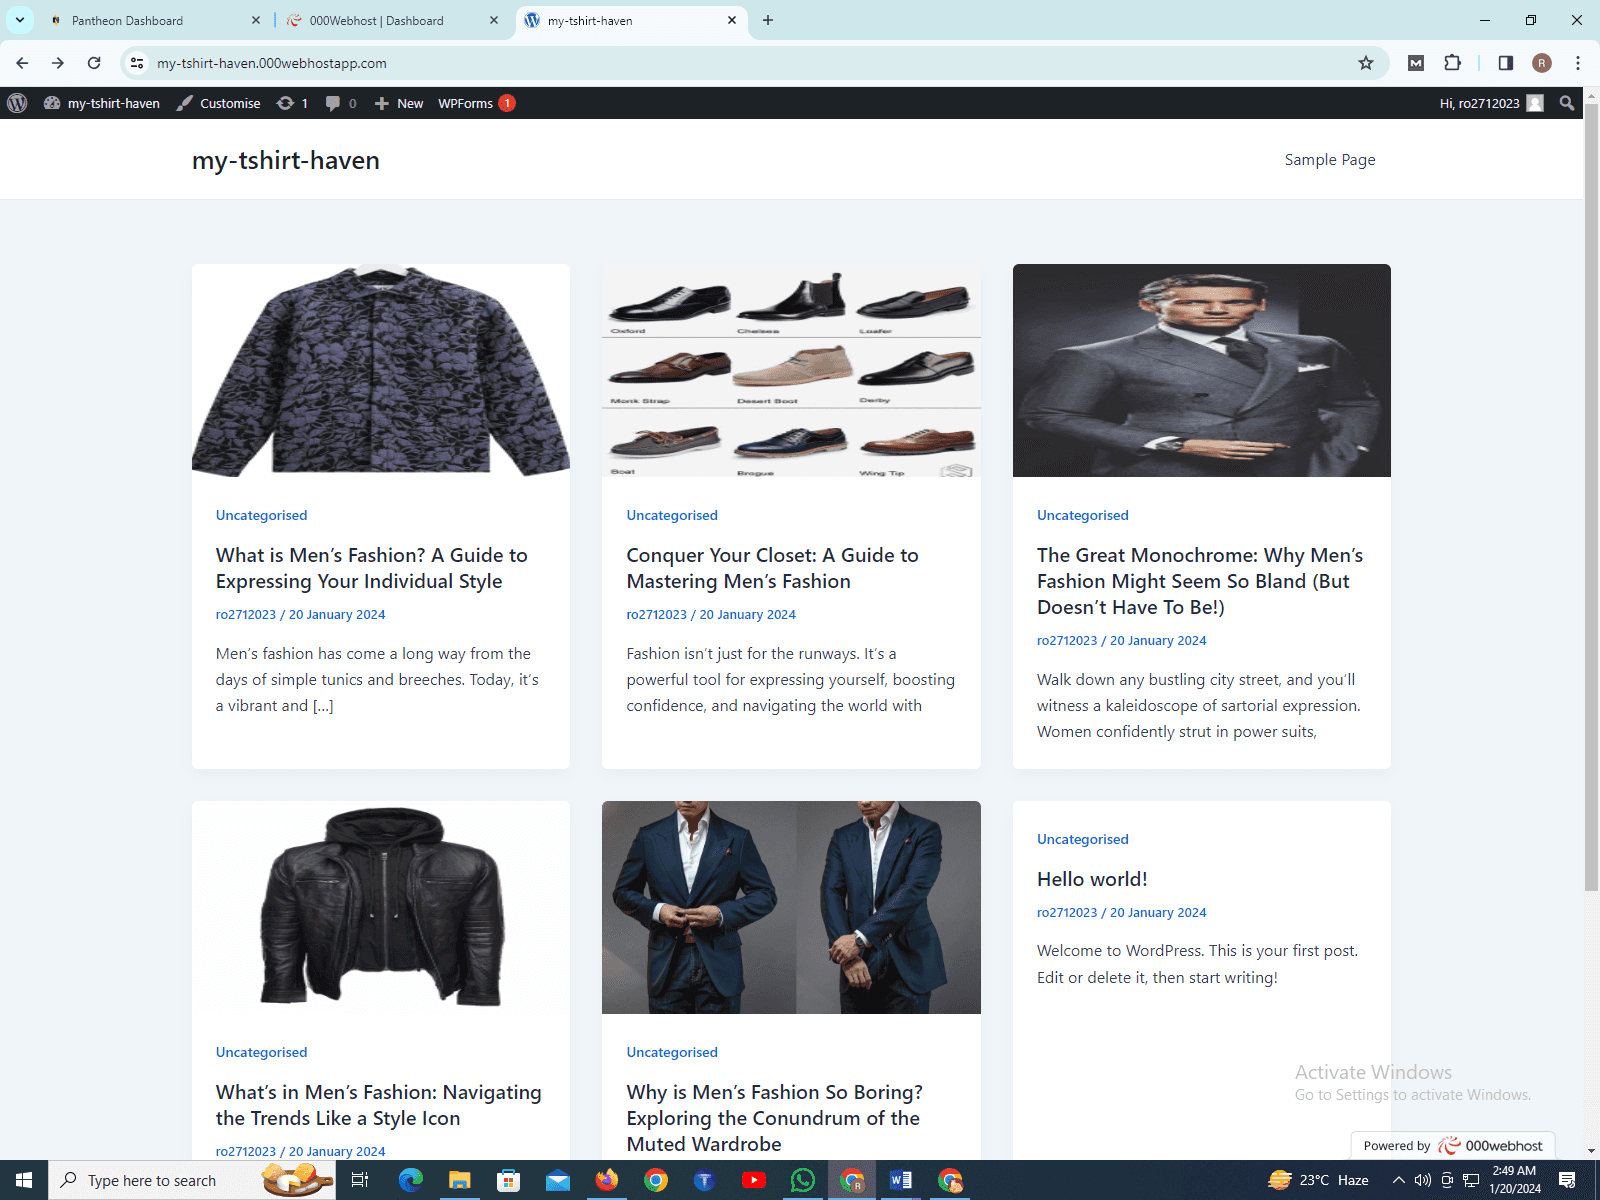Open the shoe styles chart thumbnail
The image size is (1600, 1200).
pos(791,370)
